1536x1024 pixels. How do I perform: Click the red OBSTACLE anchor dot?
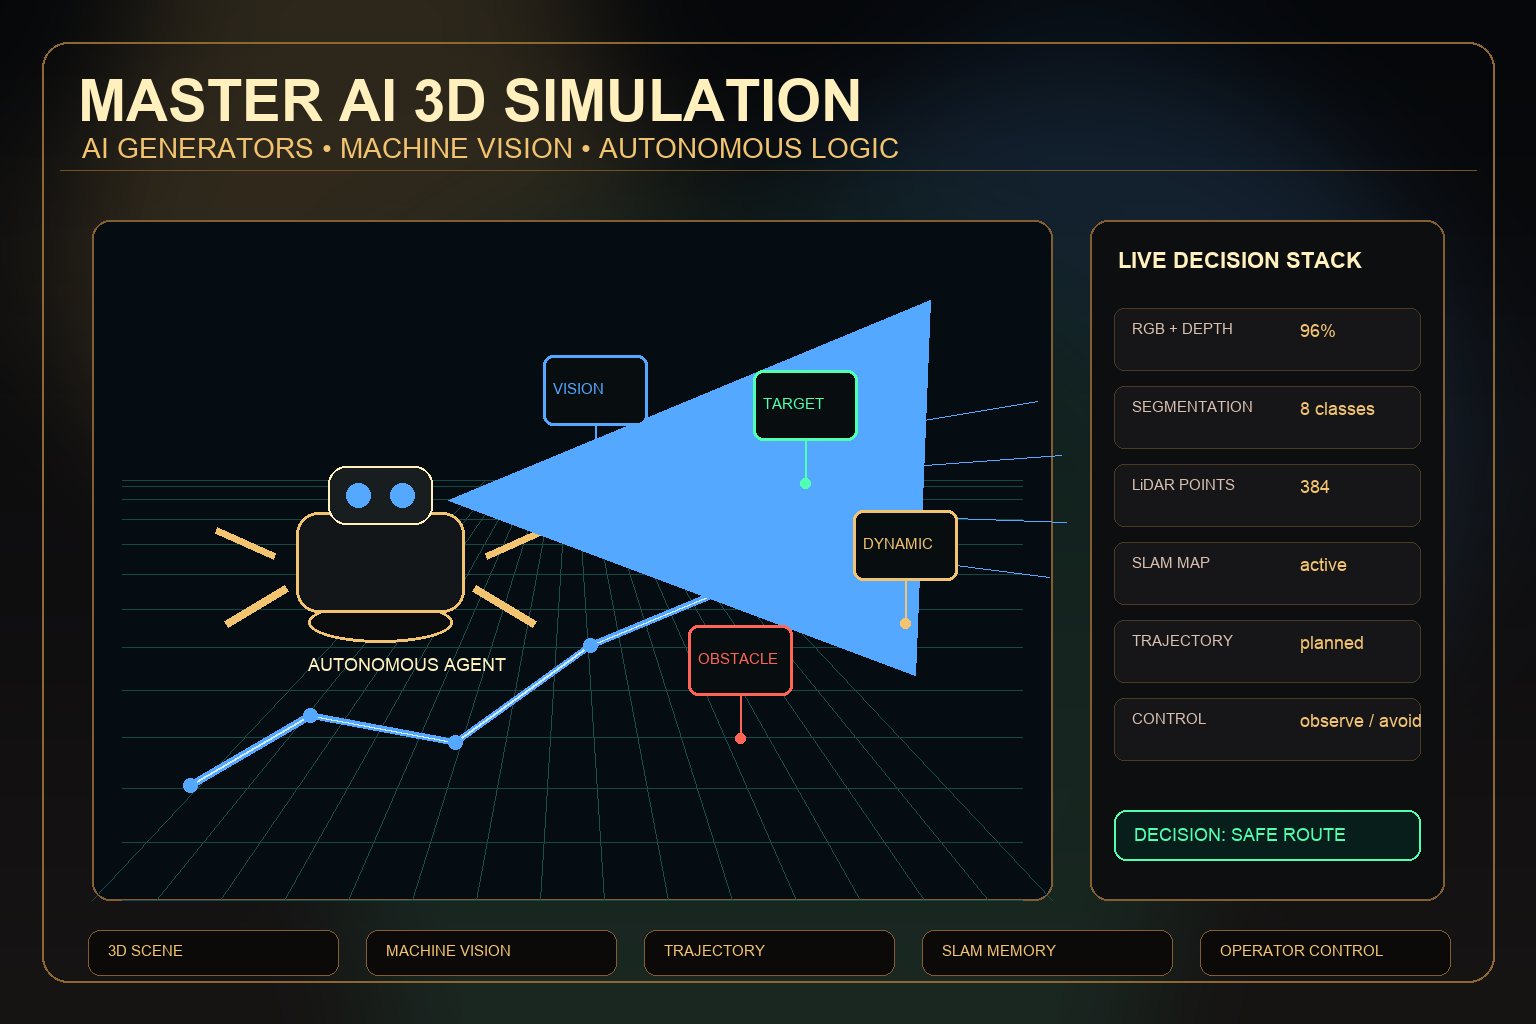[x=740, y=738]
